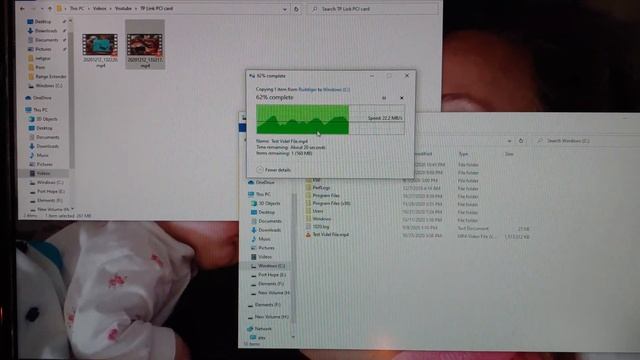Open pinned Desktop in TP Link window Quick access

(x=43, y=22)
